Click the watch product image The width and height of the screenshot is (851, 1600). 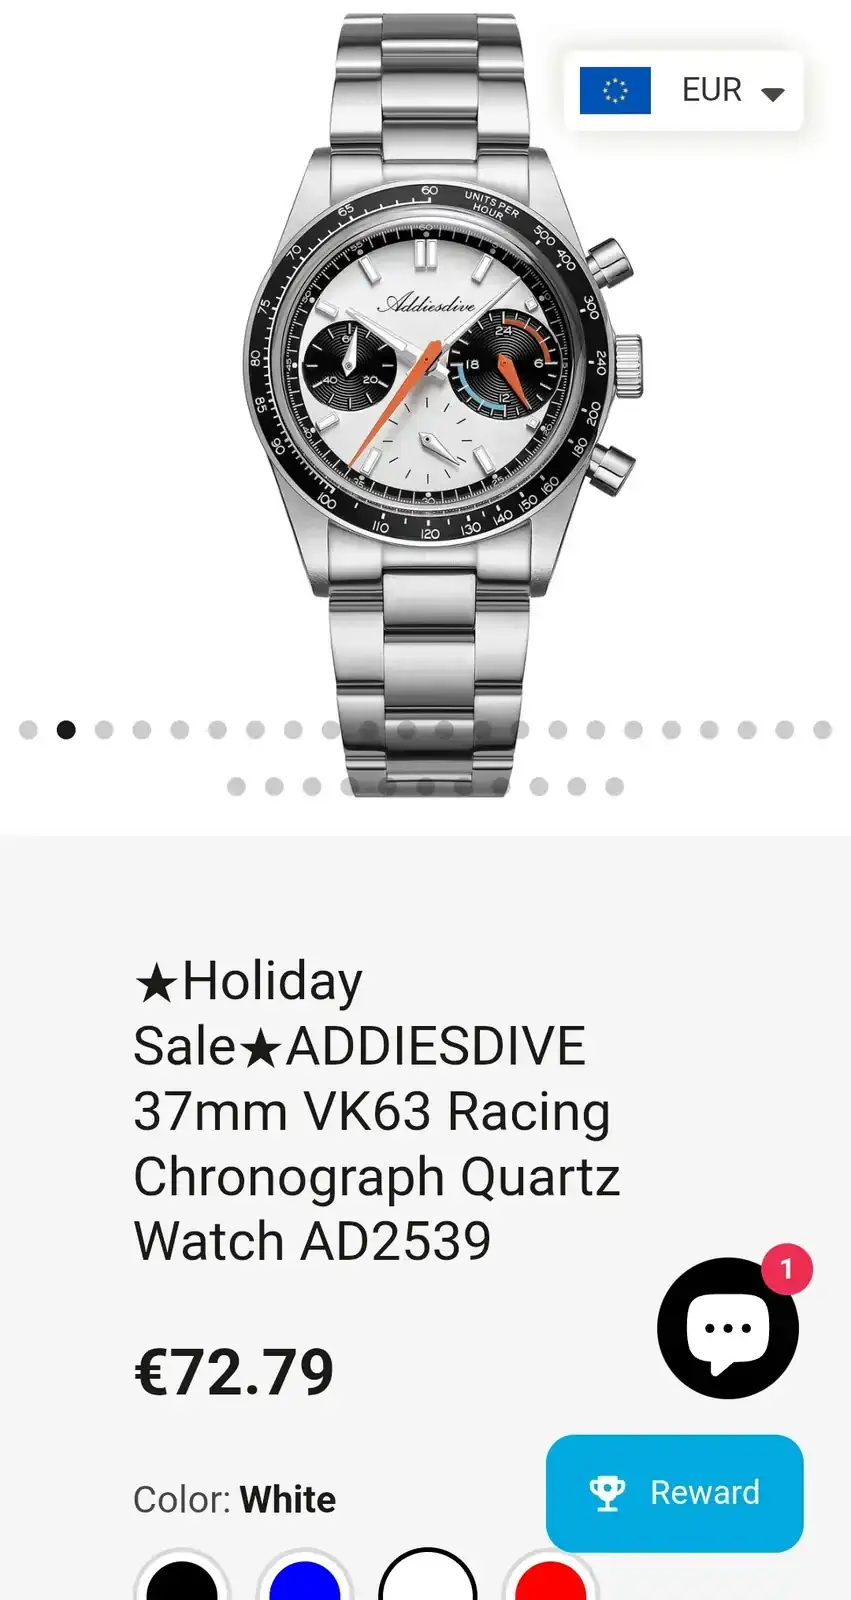coord(438,400)
